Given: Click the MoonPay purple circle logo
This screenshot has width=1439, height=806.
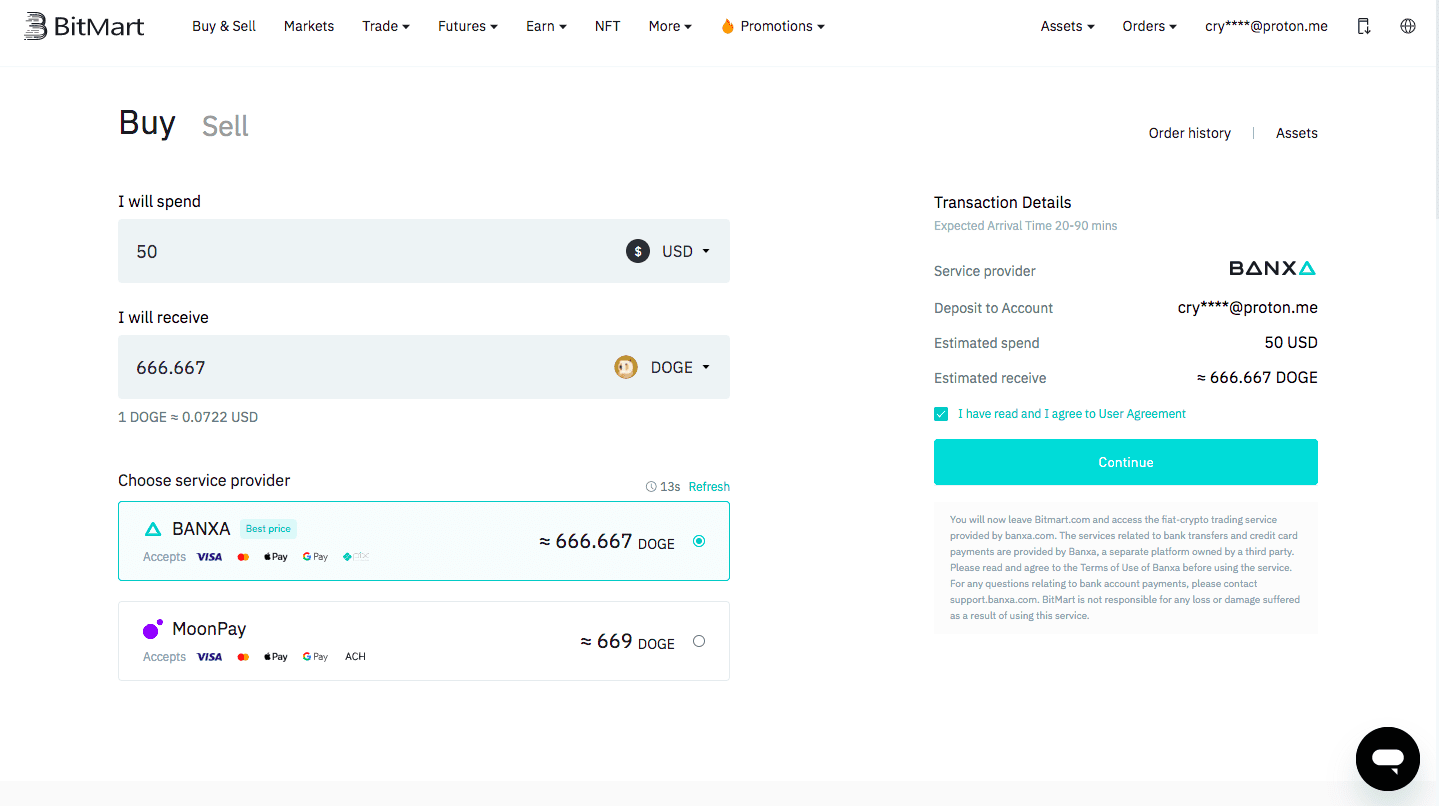Looking at the screenshot, I should point(152,629).
